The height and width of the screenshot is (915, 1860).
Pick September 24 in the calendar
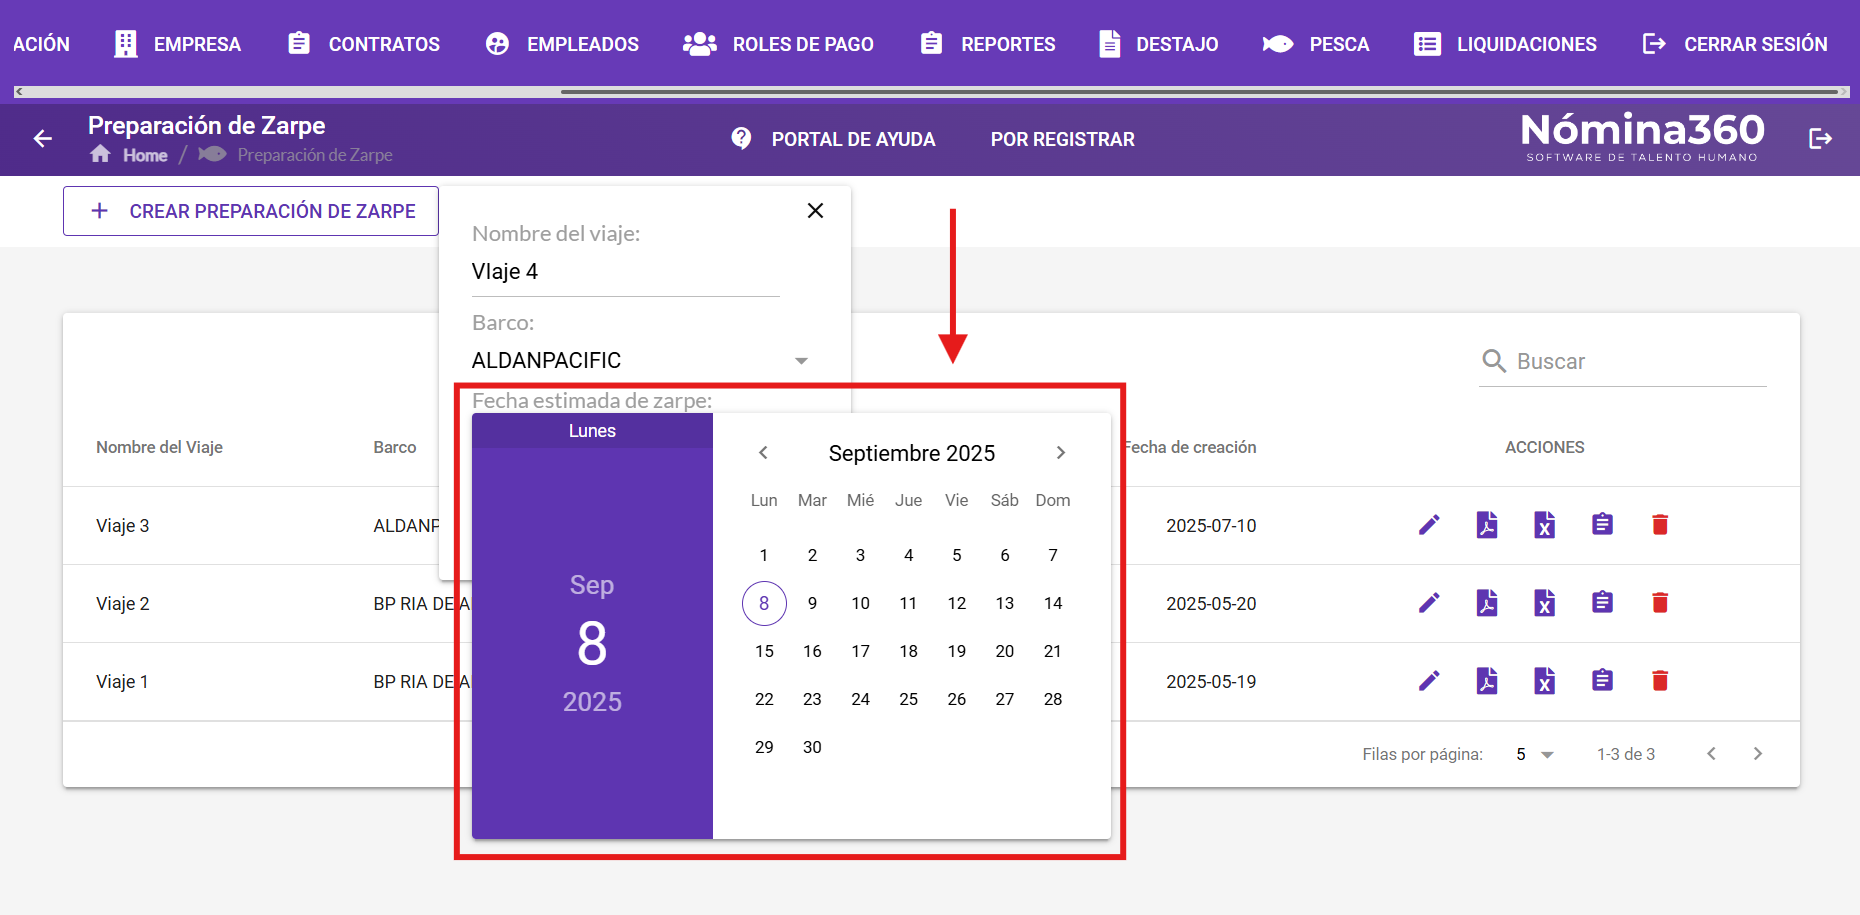[860, 699]
